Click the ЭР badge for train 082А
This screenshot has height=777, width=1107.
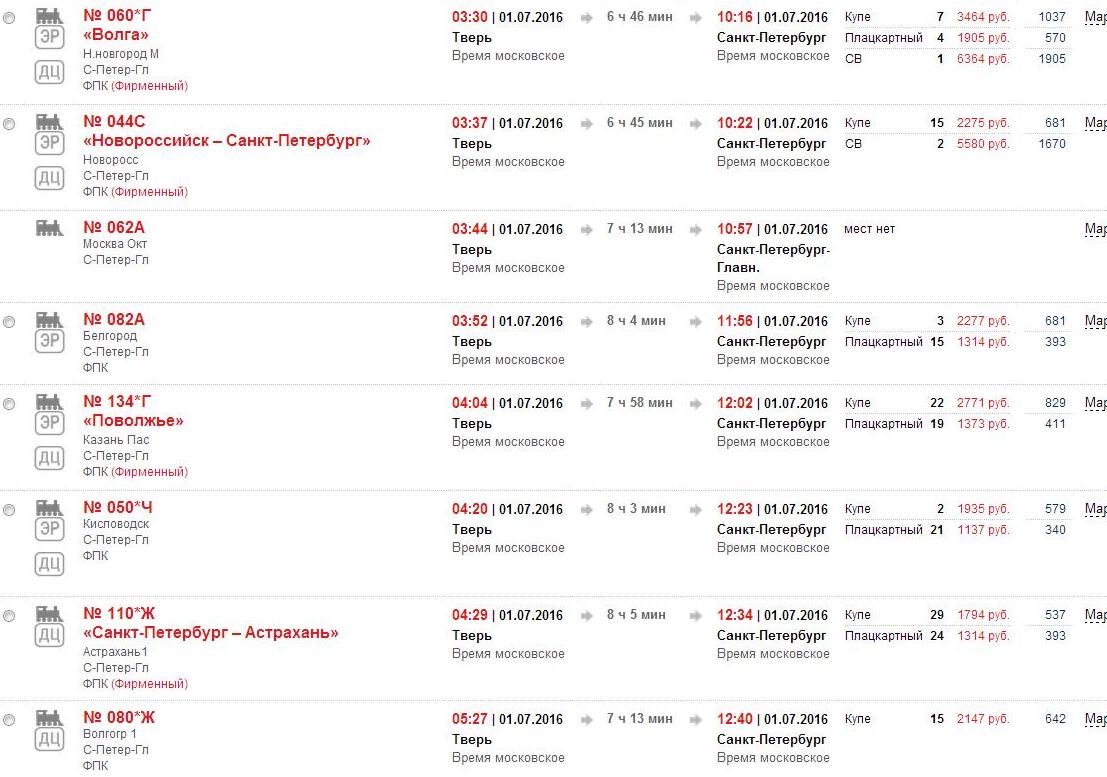[49, 341]
